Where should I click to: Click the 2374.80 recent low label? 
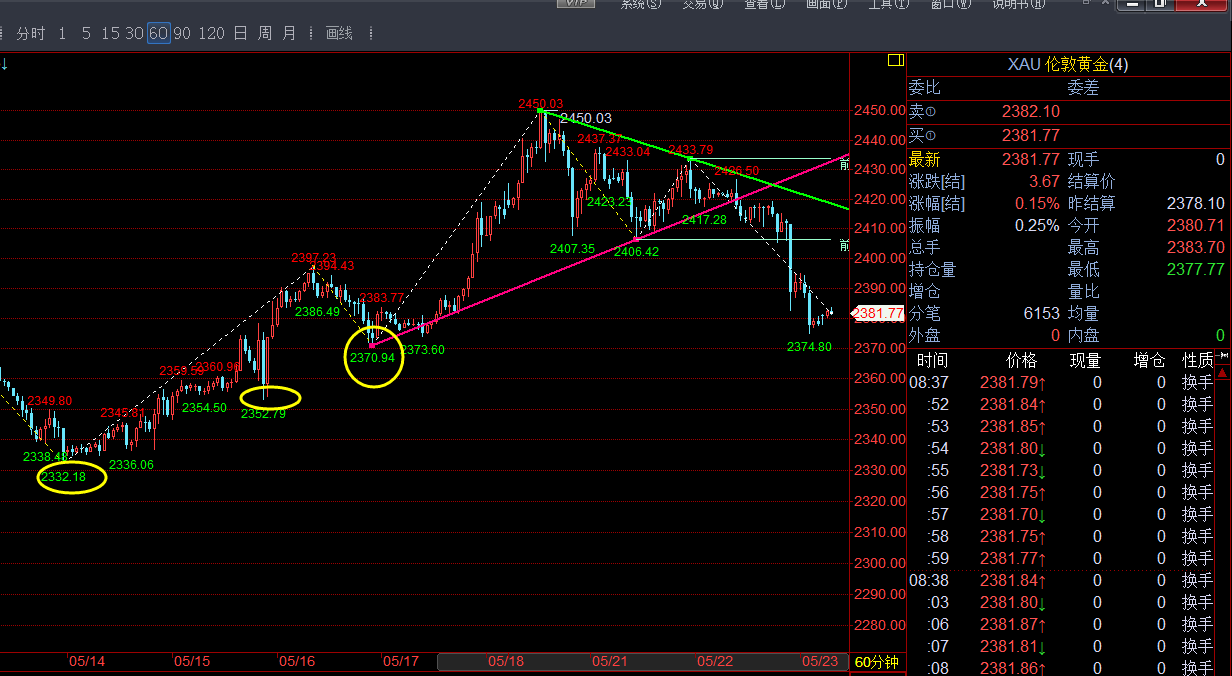point(809,347)
